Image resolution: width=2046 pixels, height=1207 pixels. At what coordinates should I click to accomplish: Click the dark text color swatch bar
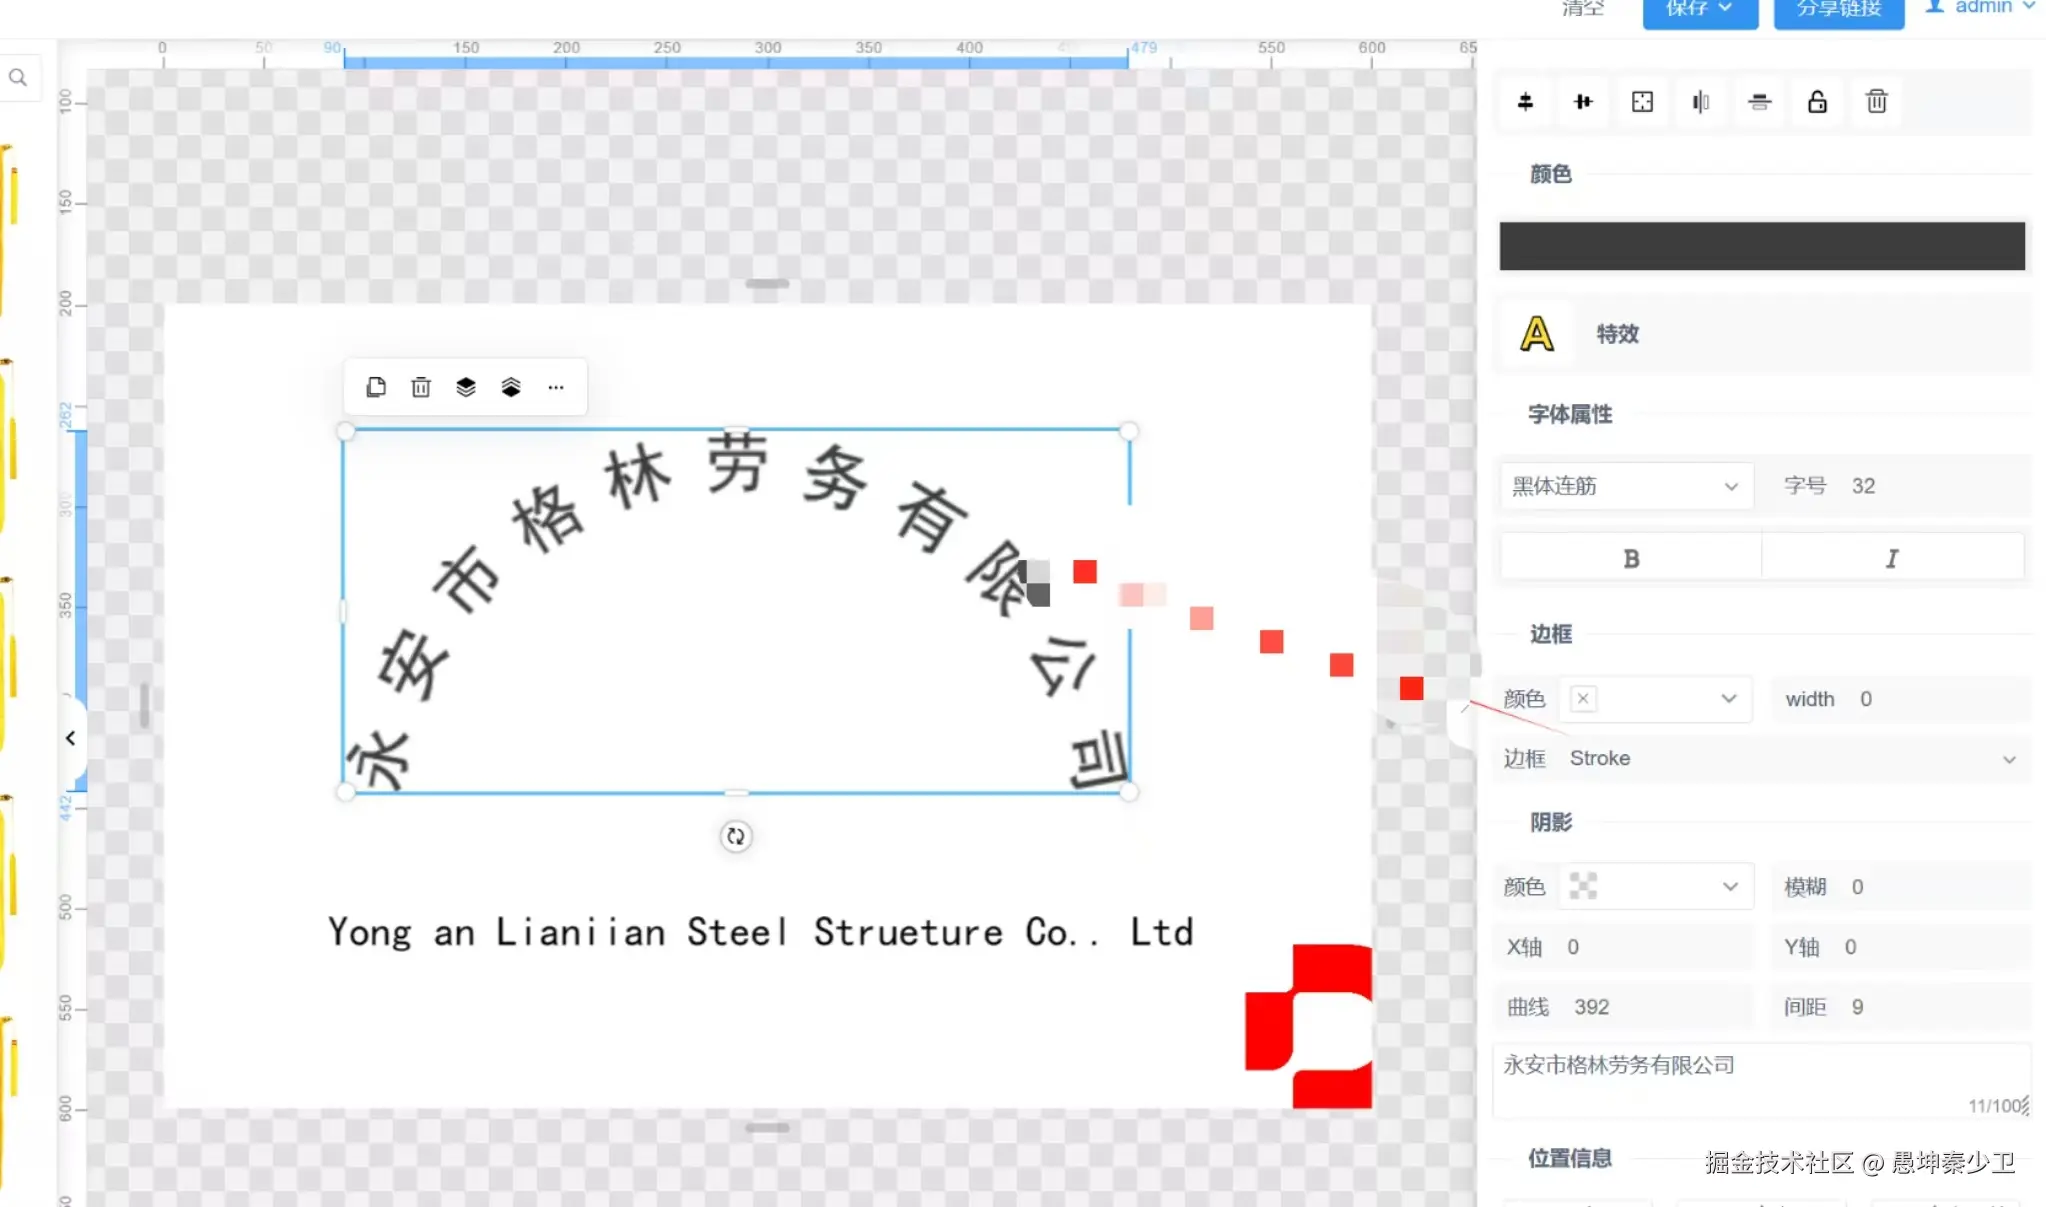click(x=1761, y=246)
